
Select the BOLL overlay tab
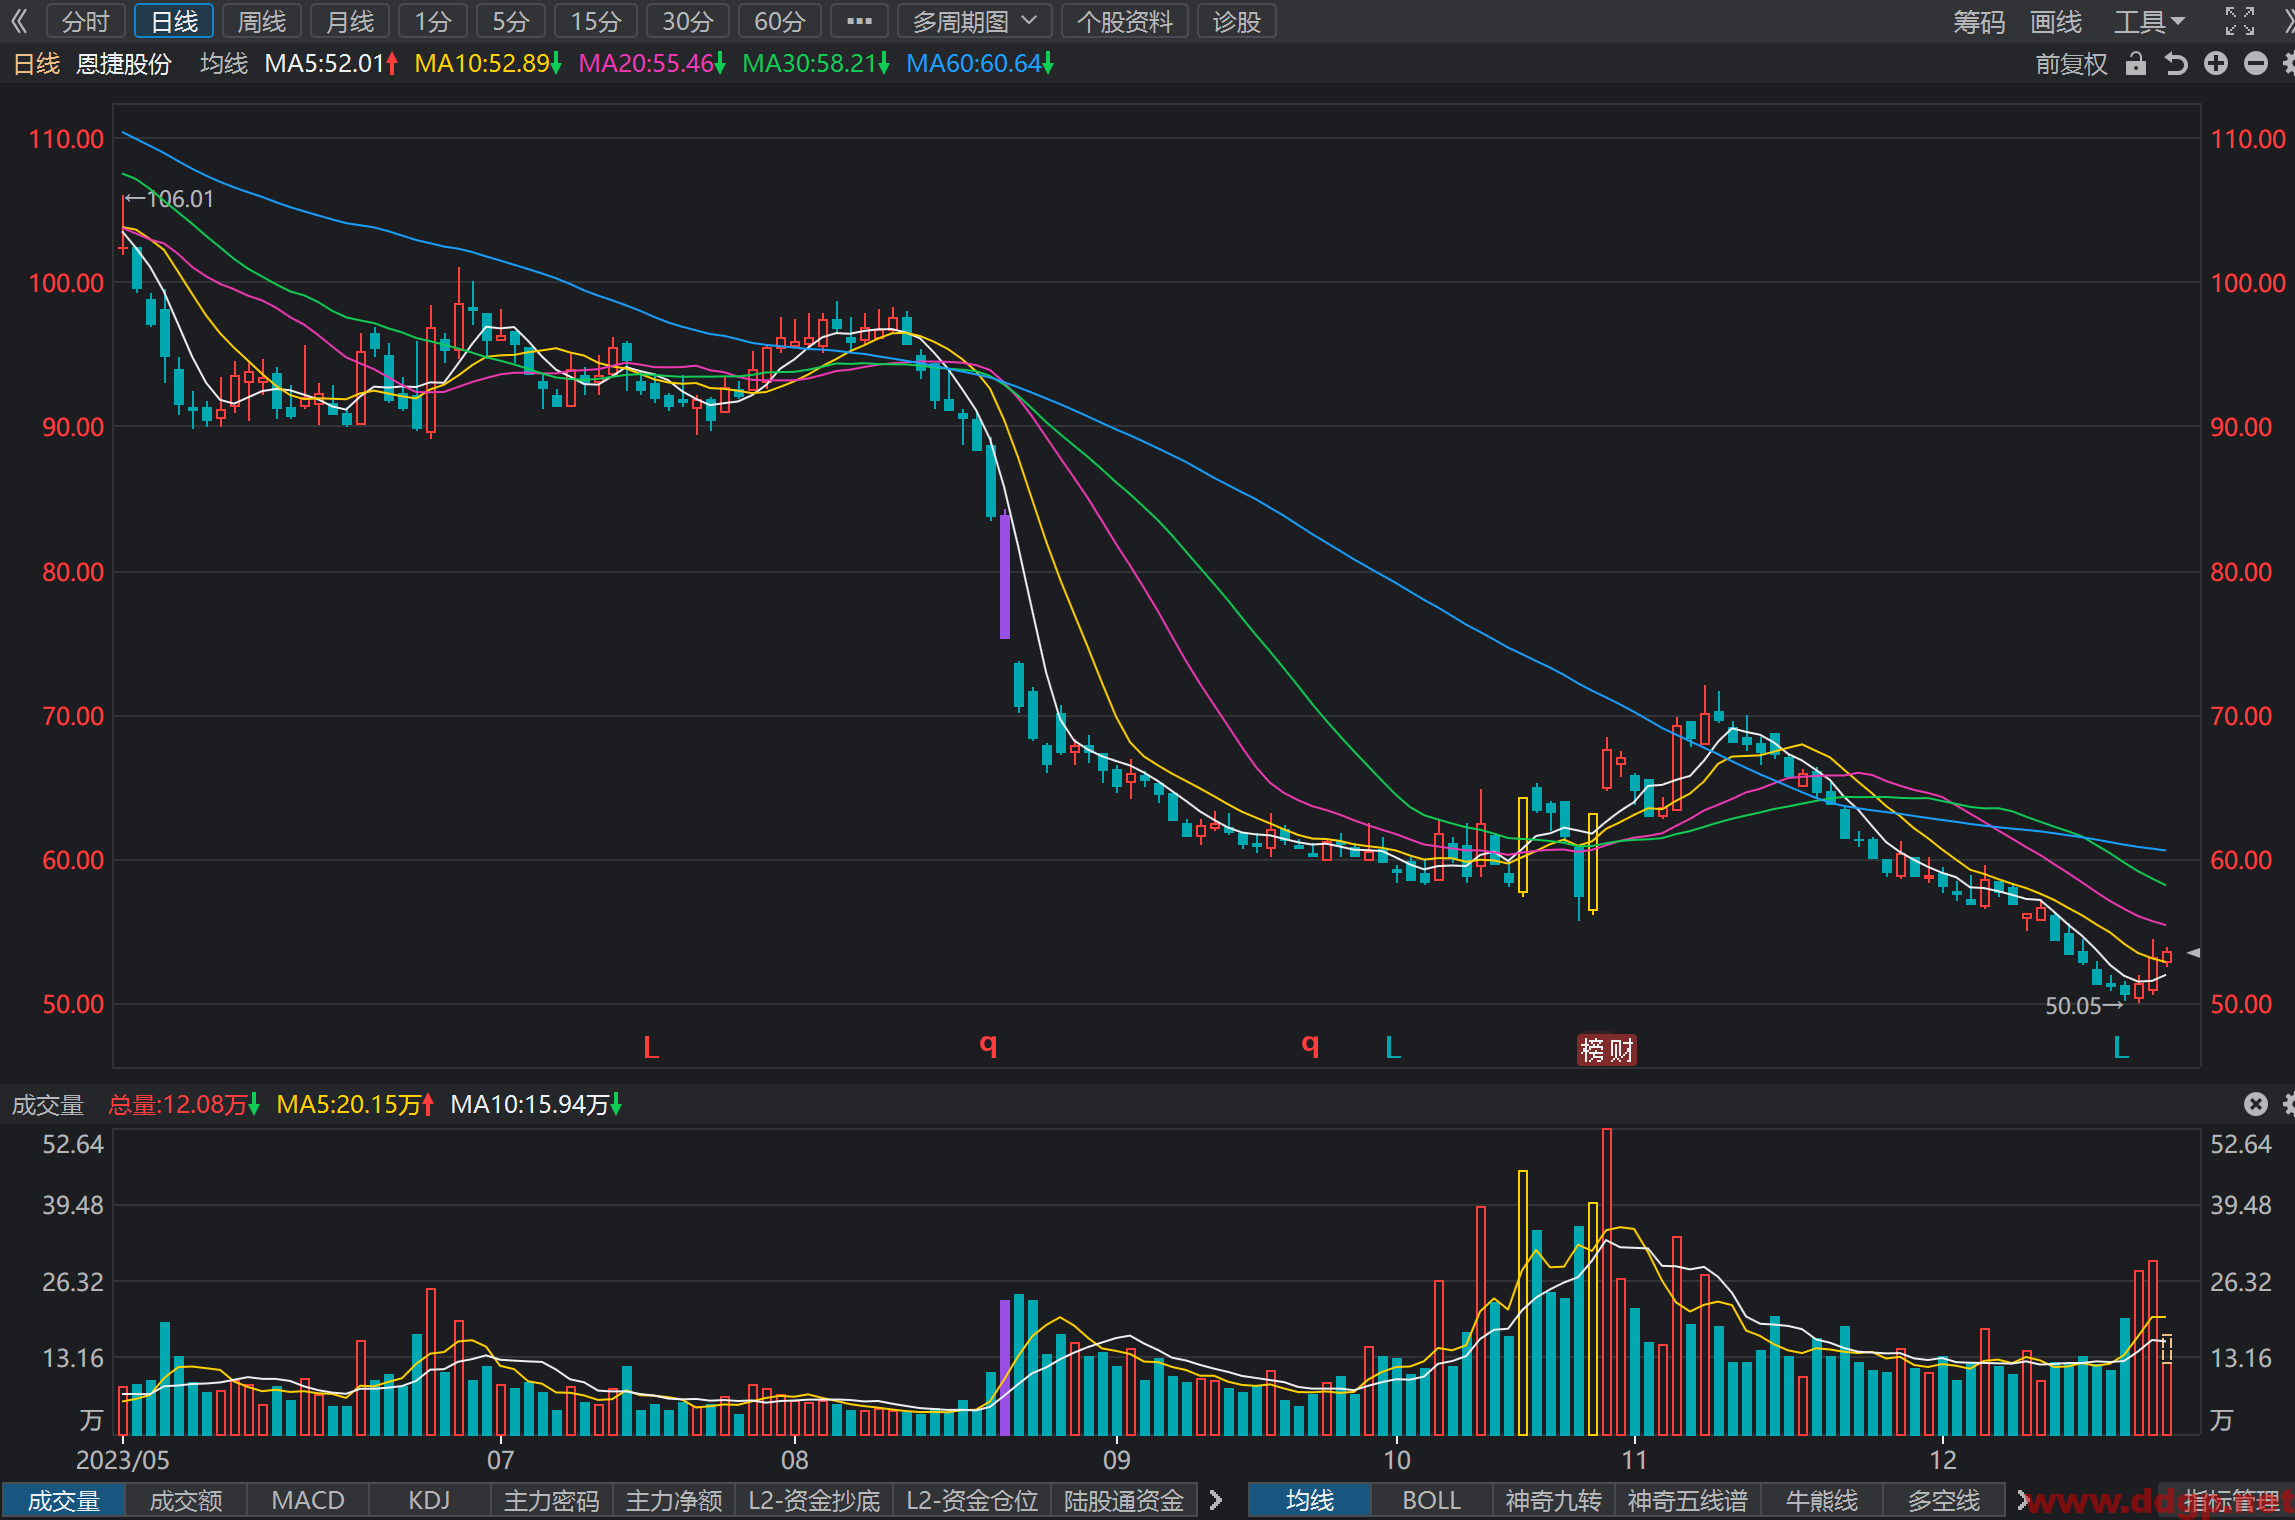pos(1431,1501)
